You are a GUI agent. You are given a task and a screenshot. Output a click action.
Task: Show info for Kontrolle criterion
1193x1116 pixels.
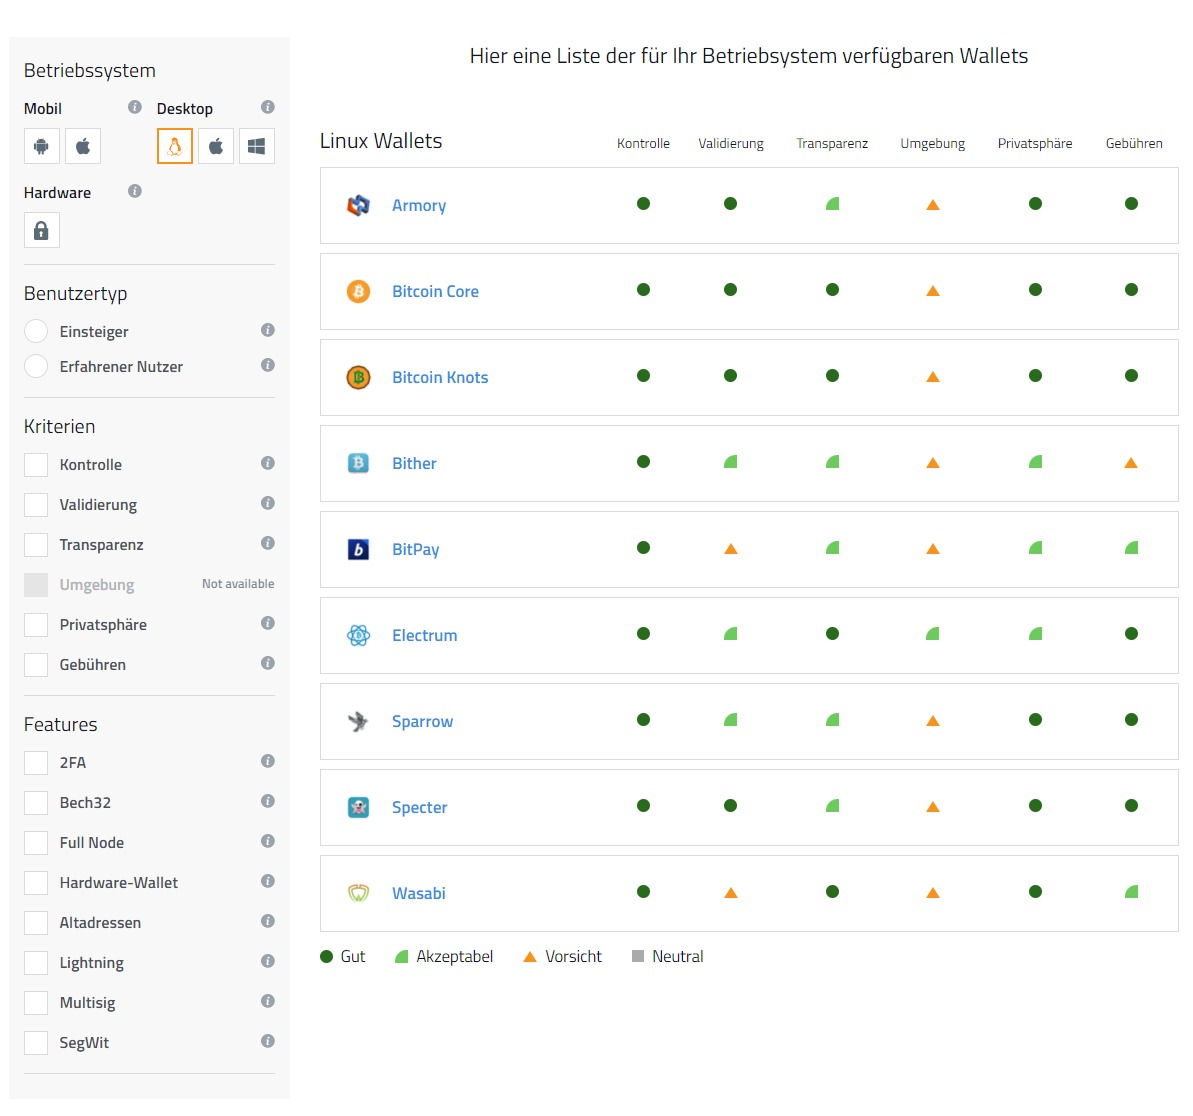[268, 463]
